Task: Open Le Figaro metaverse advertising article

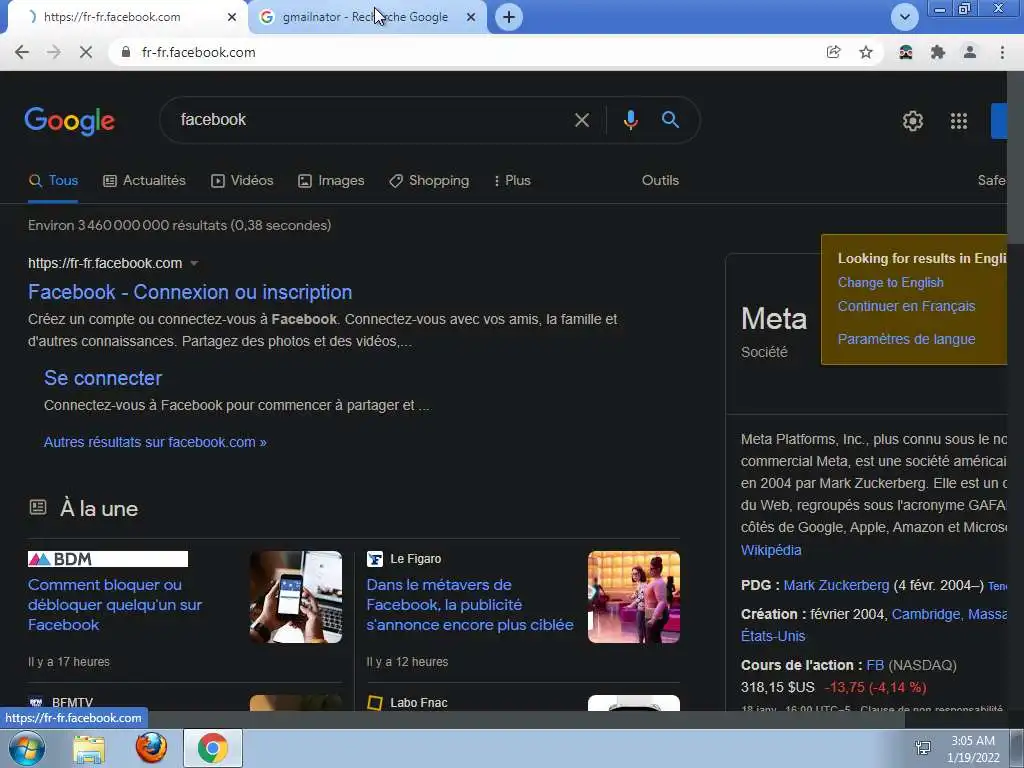Action: tap(470, 605)
